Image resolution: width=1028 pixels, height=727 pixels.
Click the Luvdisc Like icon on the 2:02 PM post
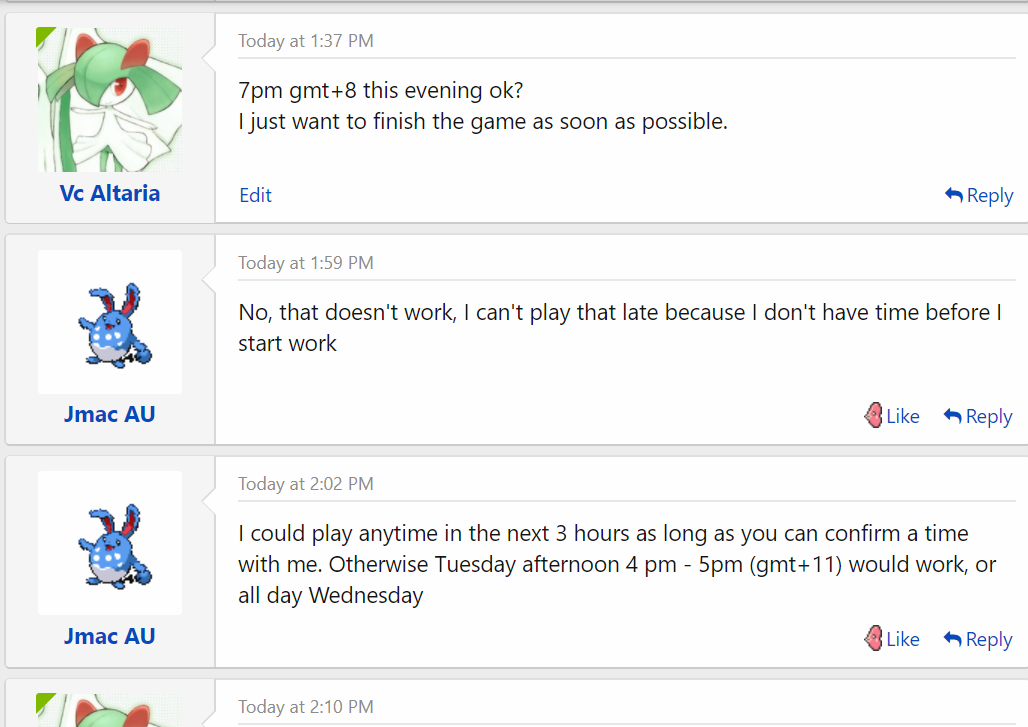(x=874, y=638)
